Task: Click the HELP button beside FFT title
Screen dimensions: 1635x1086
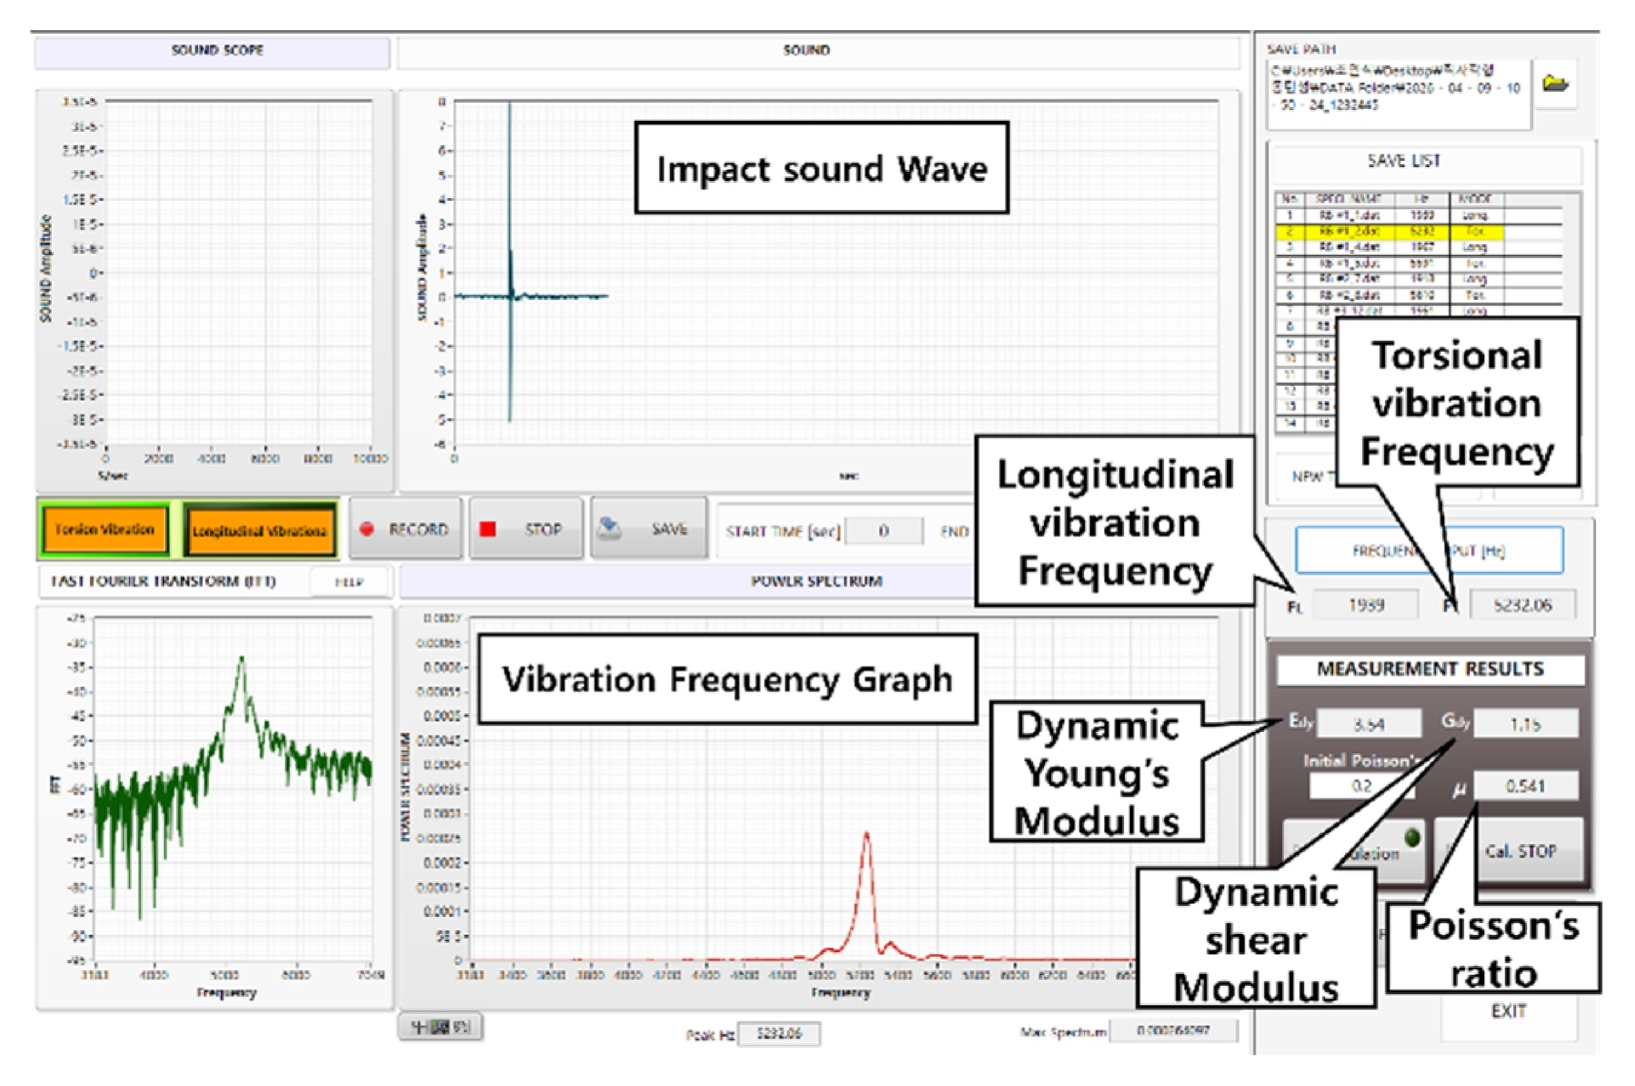Action: point(348,582)
